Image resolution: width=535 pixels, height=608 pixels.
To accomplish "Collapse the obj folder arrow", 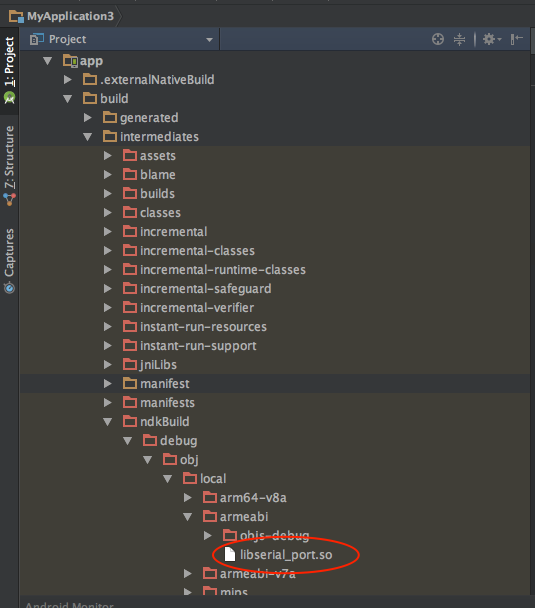I will [148, 460].
